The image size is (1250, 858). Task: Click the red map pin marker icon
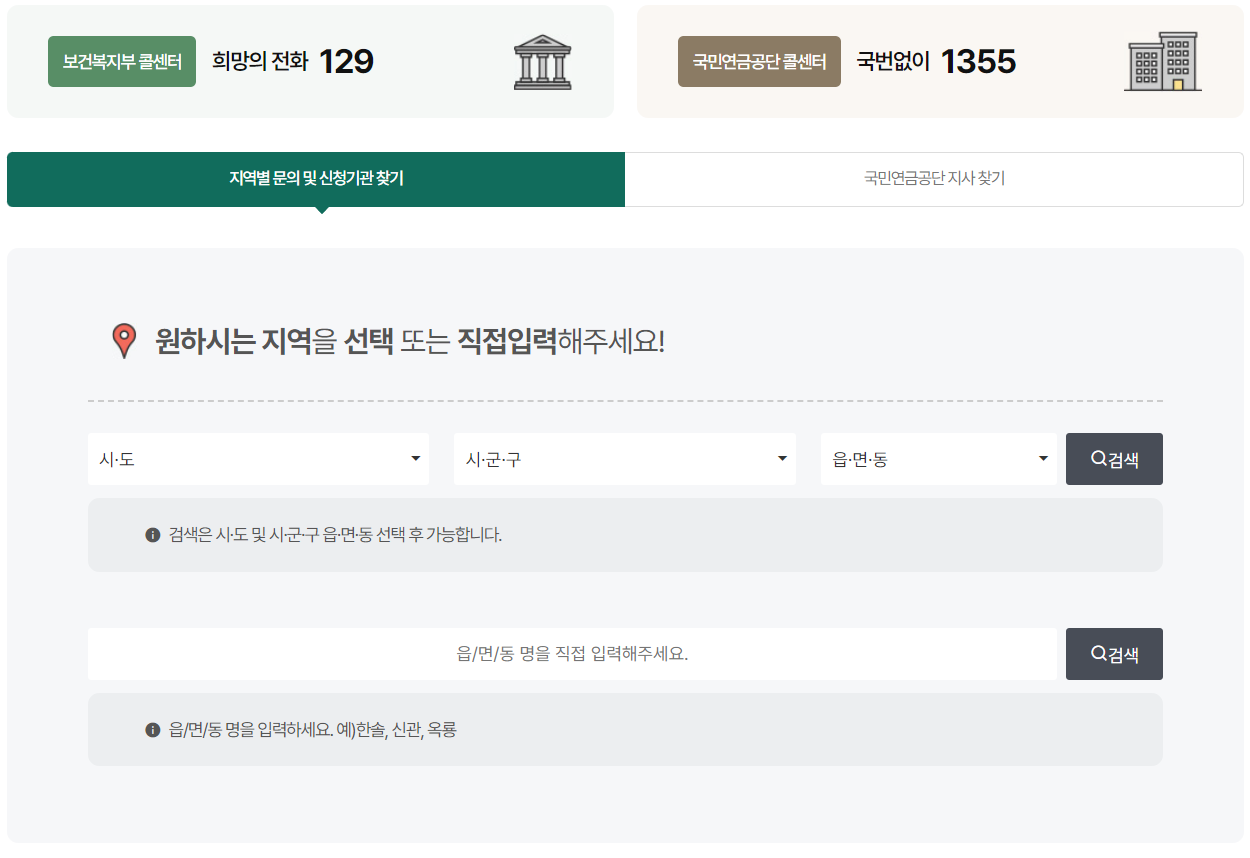tap(123, 340)
